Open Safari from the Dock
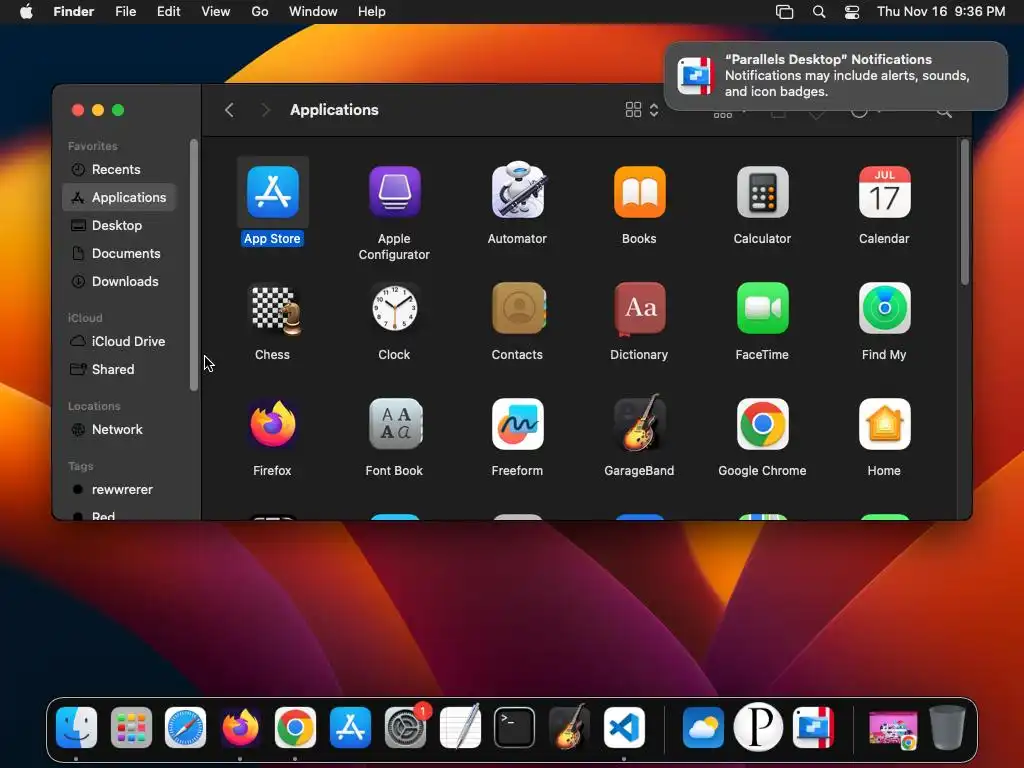 click(x=185, y=728)
